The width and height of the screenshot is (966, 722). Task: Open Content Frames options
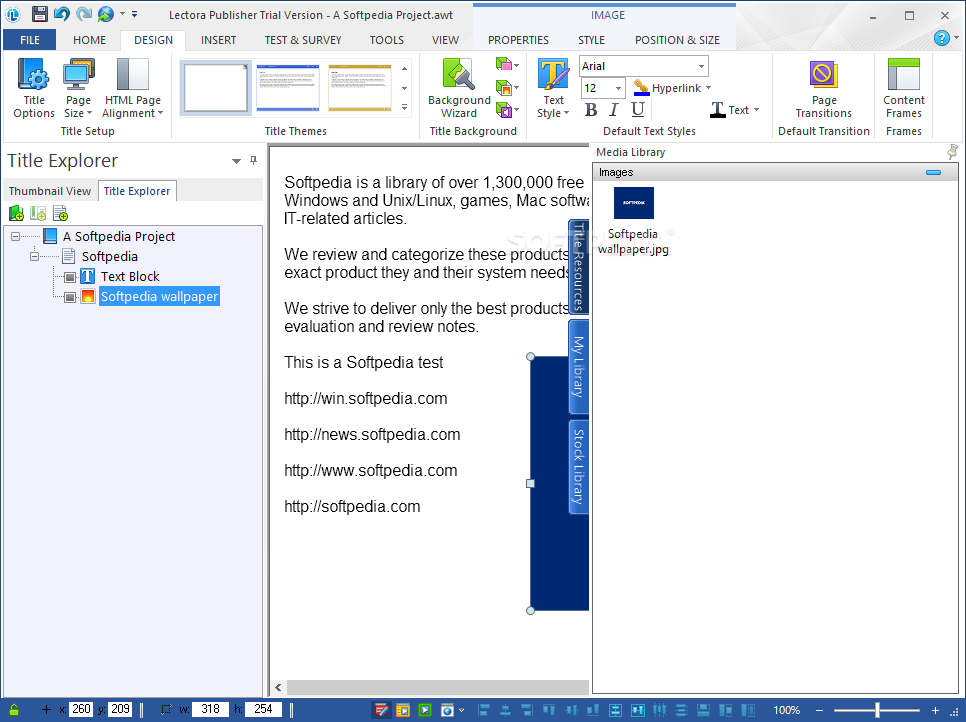pos(903,88)
